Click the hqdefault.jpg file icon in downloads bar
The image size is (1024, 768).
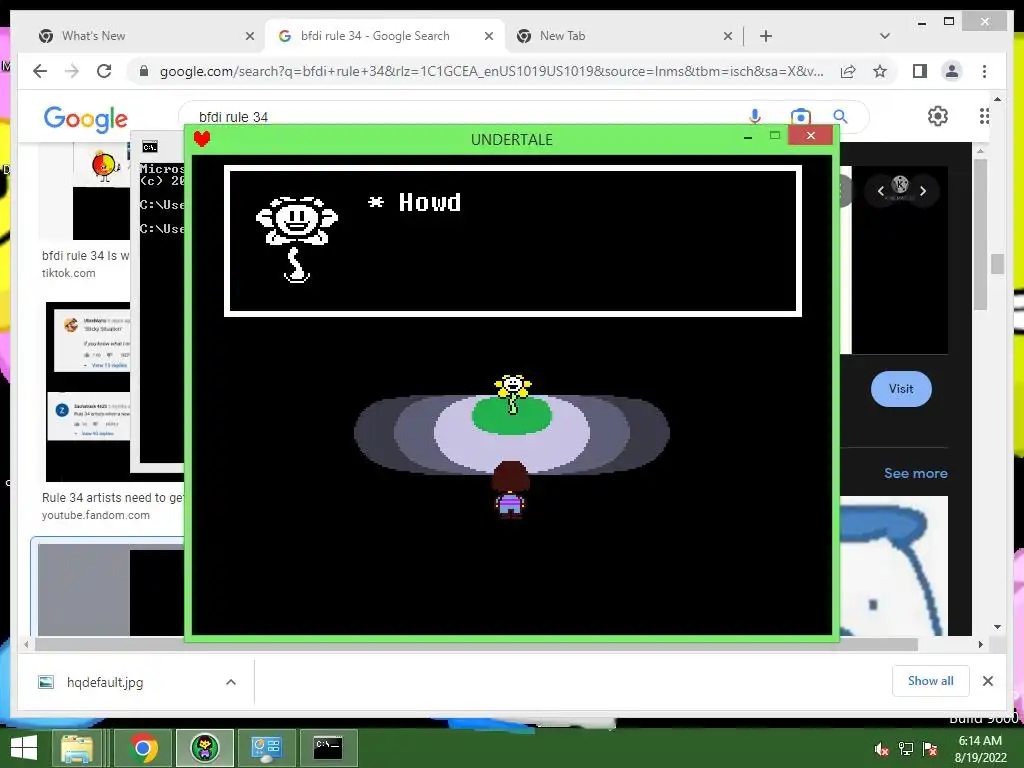coord(46,682)
